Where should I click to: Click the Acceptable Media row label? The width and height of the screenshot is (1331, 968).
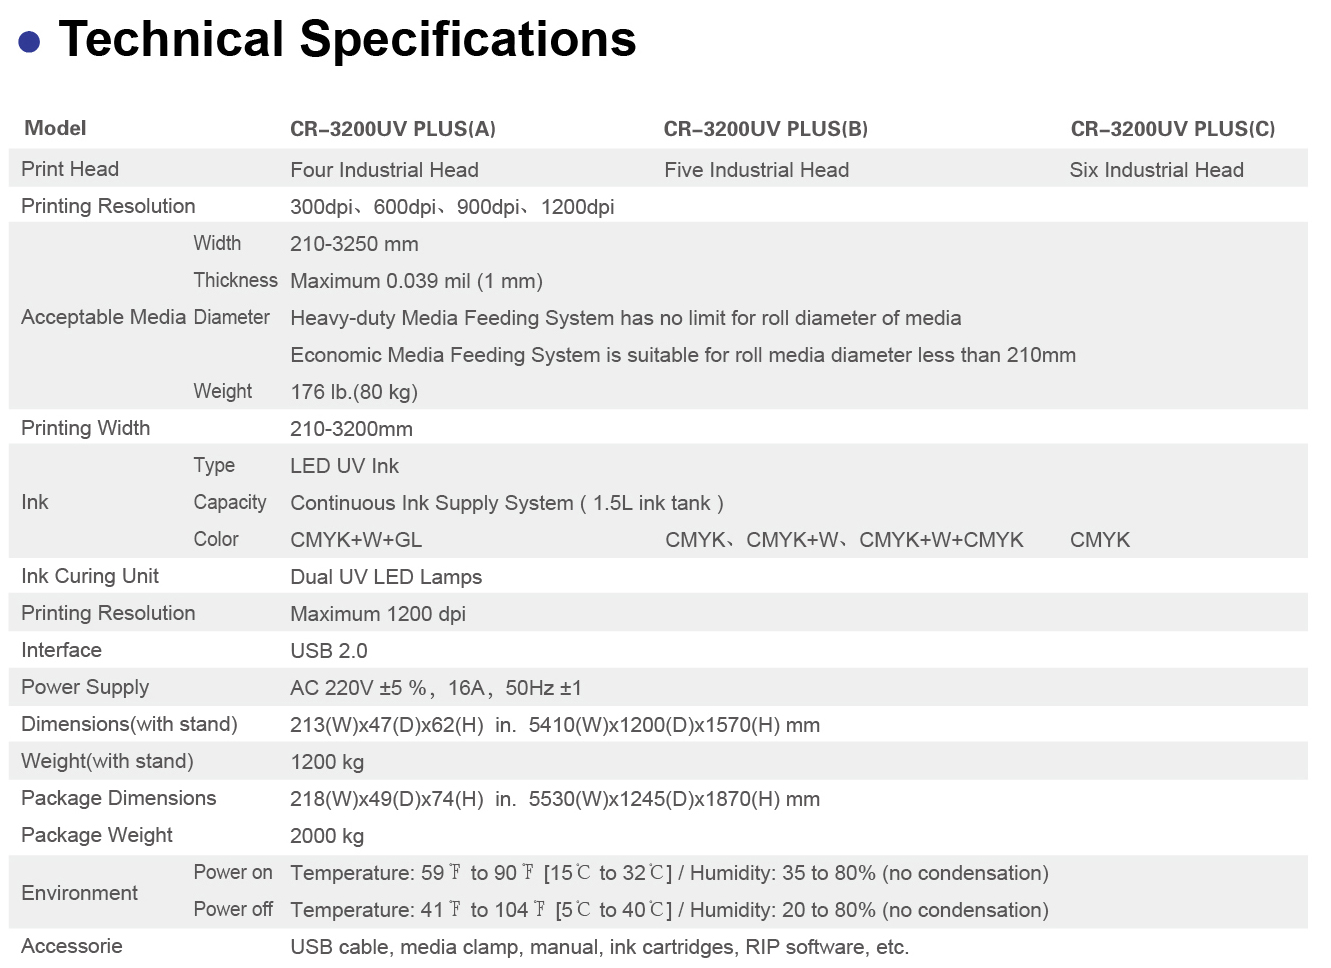pos(103,317)
